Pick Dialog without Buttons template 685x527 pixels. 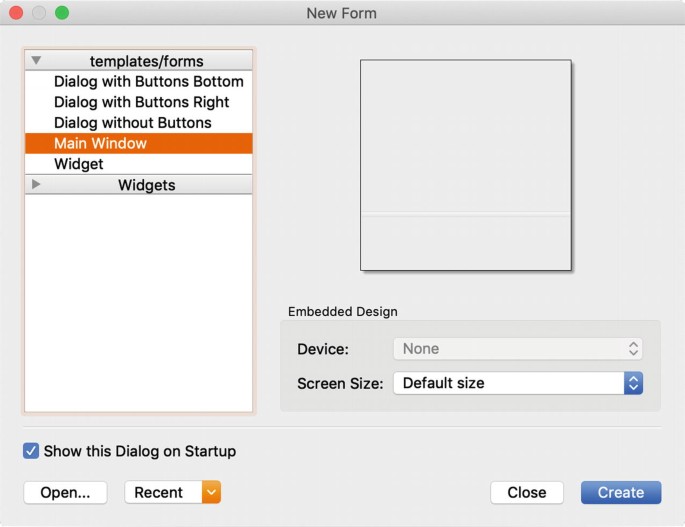point(133,123)
